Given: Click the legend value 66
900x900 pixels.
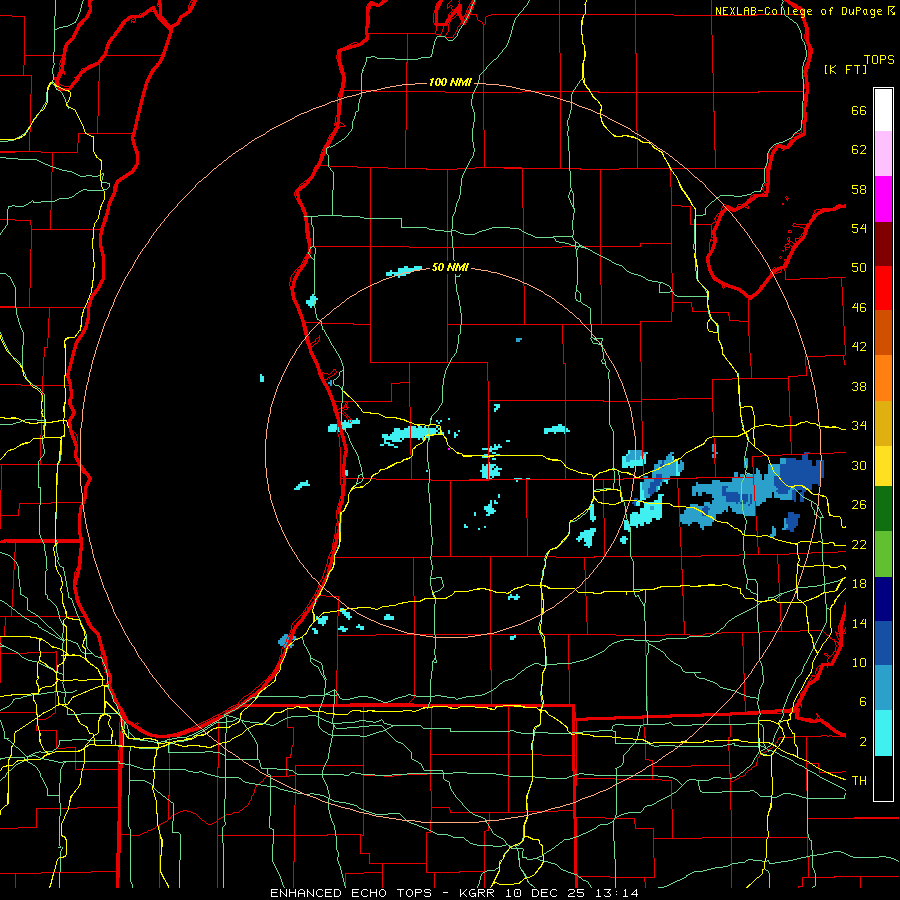Looking at the screenshot, I should click(859, 111).
